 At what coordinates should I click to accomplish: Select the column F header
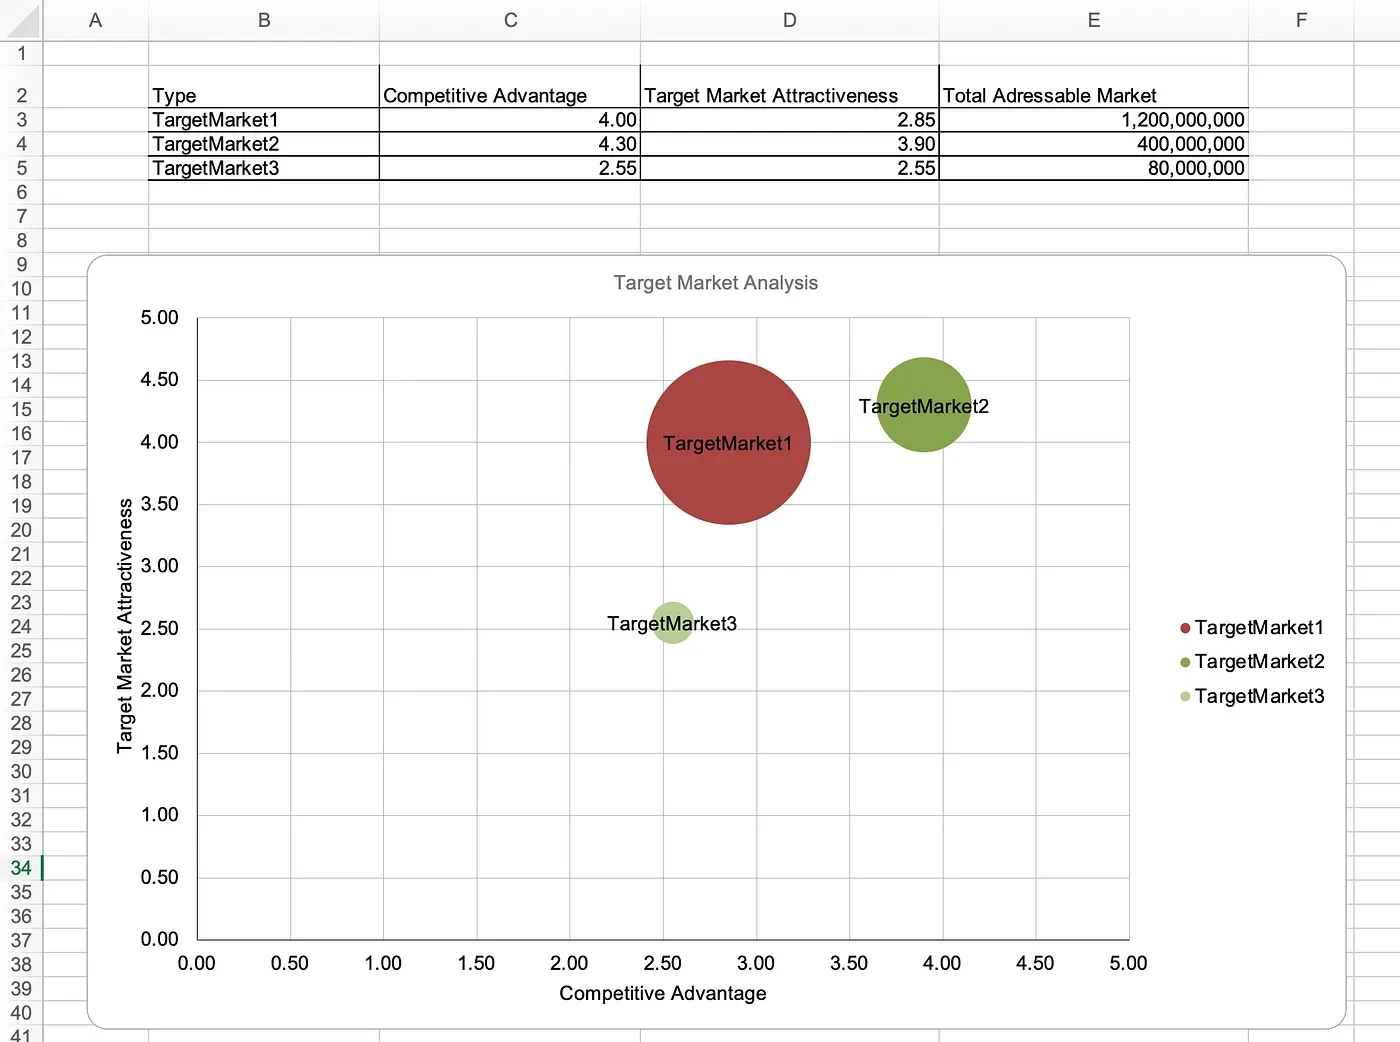tap(1301, 20)
